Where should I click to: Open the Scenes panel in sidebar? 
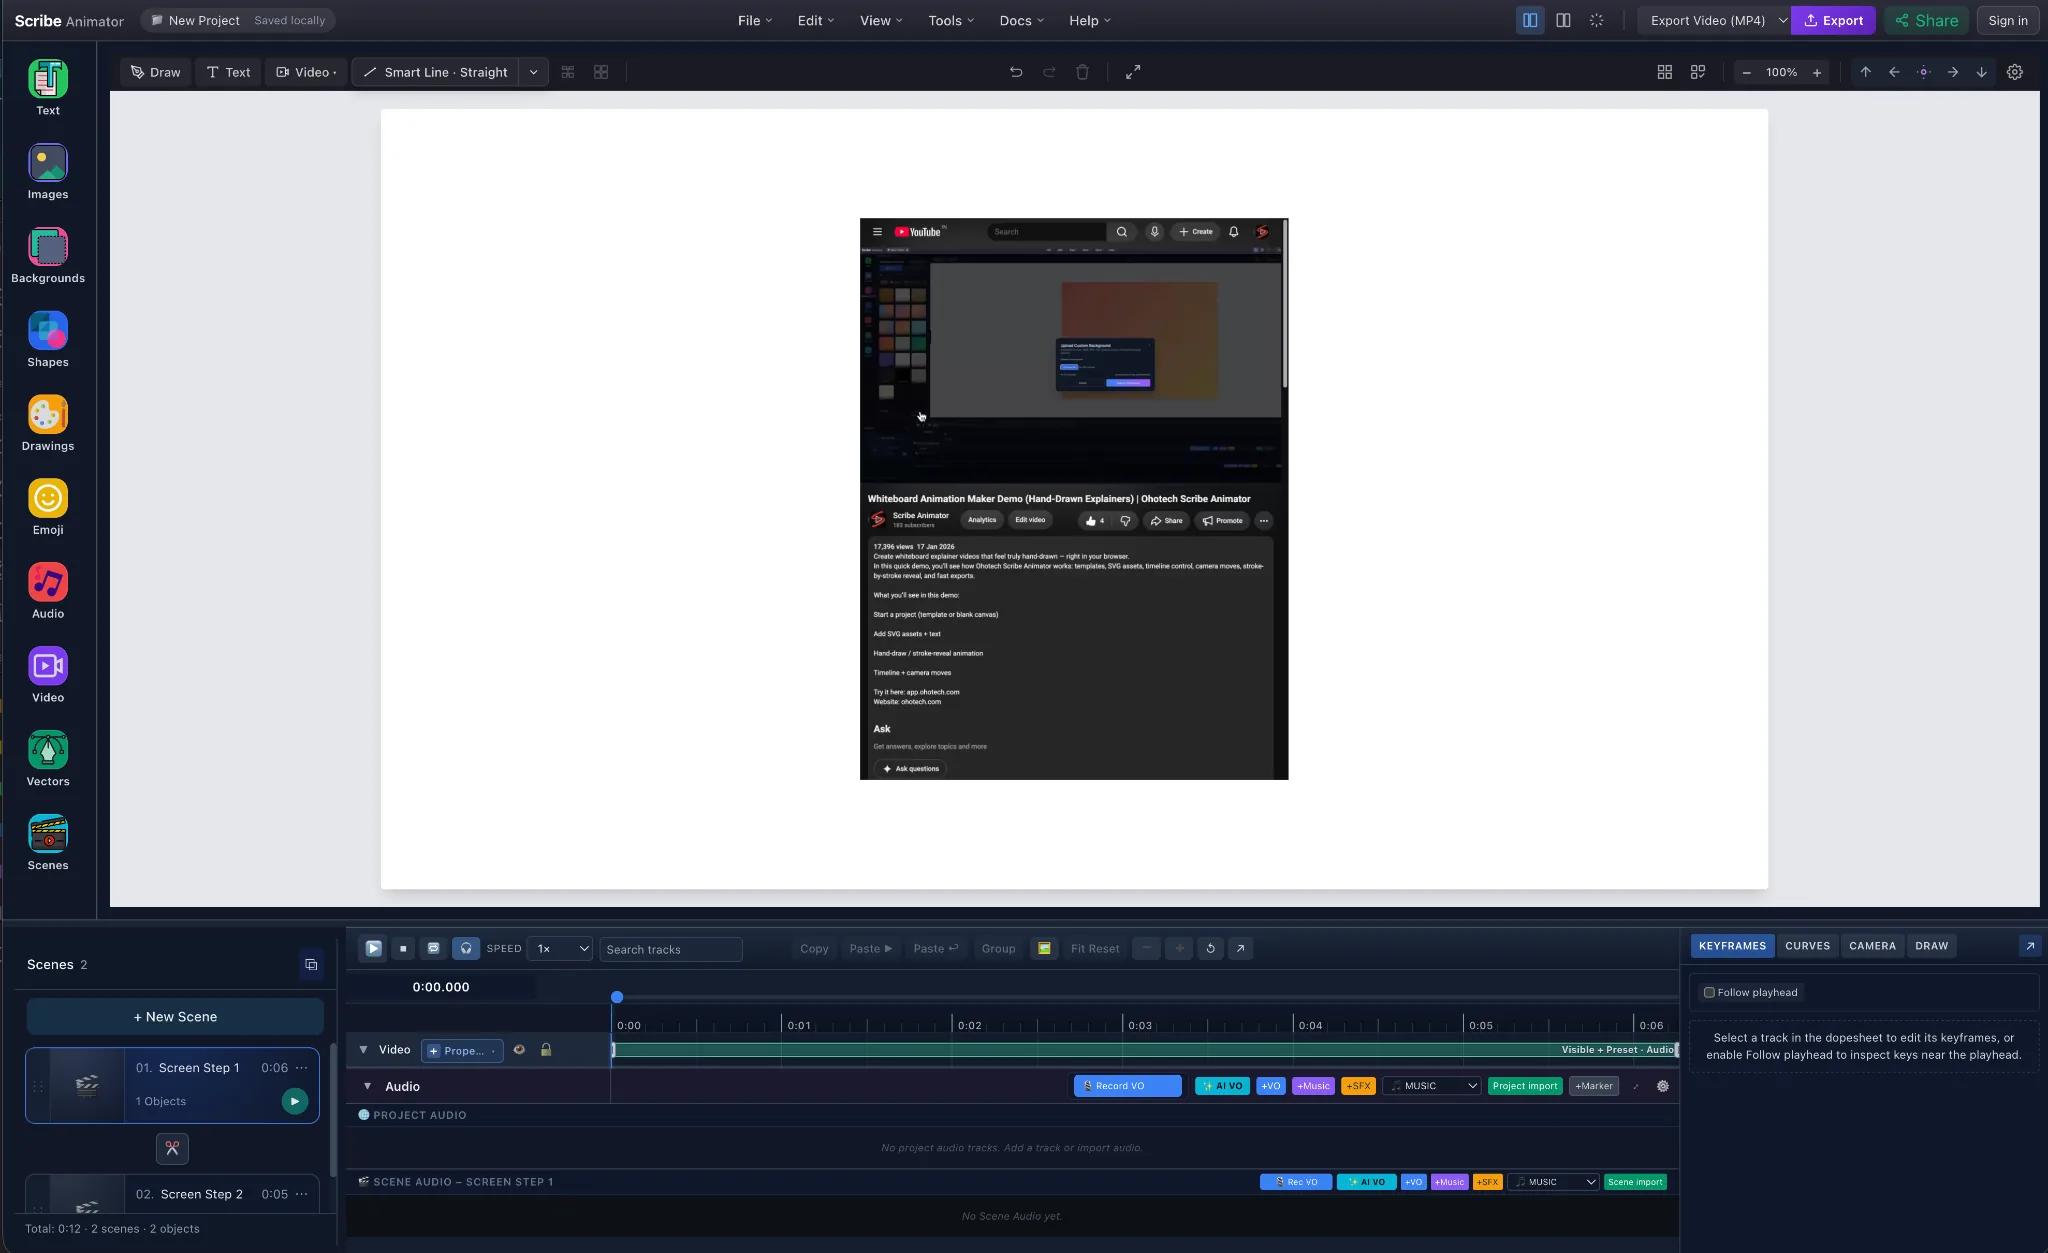(48, 844)
